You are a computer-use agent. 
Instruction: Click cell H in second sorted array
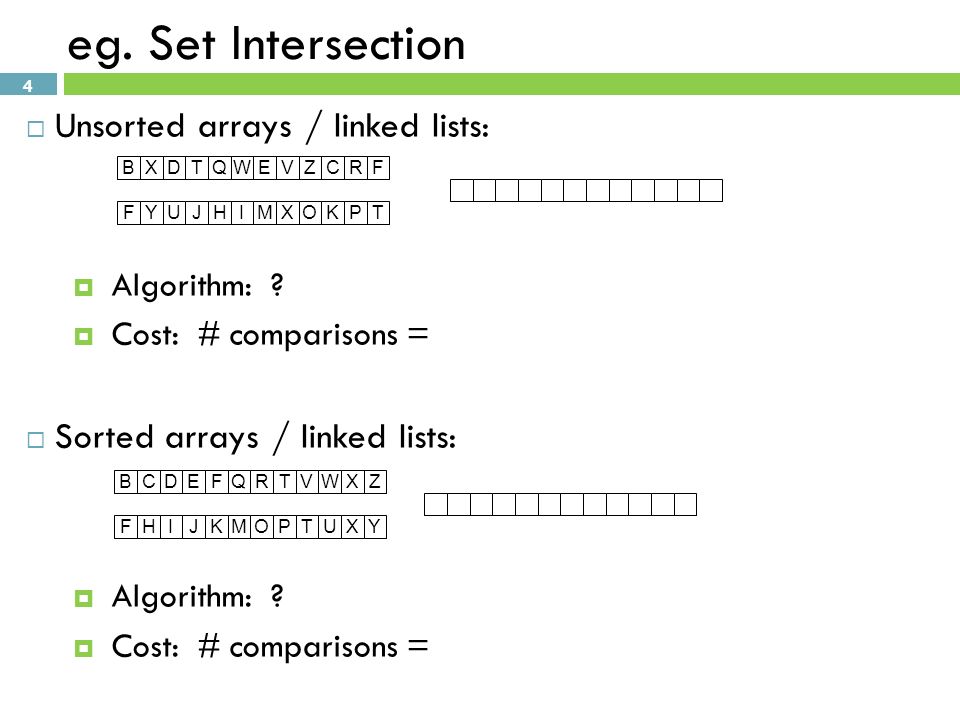[x=148, y=527]
